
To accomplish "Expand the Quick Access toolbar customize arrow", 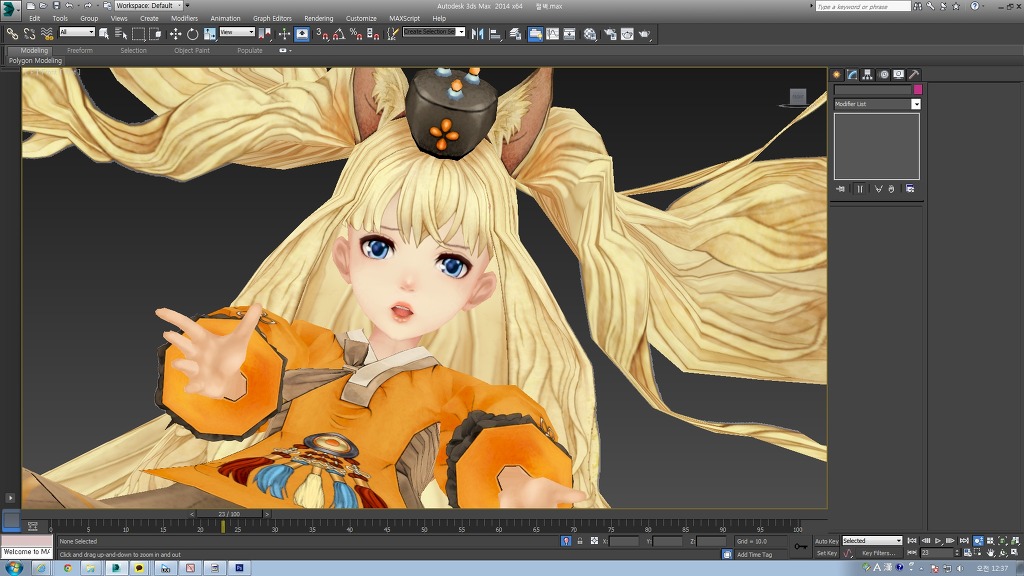I will pyautogui.click(x=187, y=5).
